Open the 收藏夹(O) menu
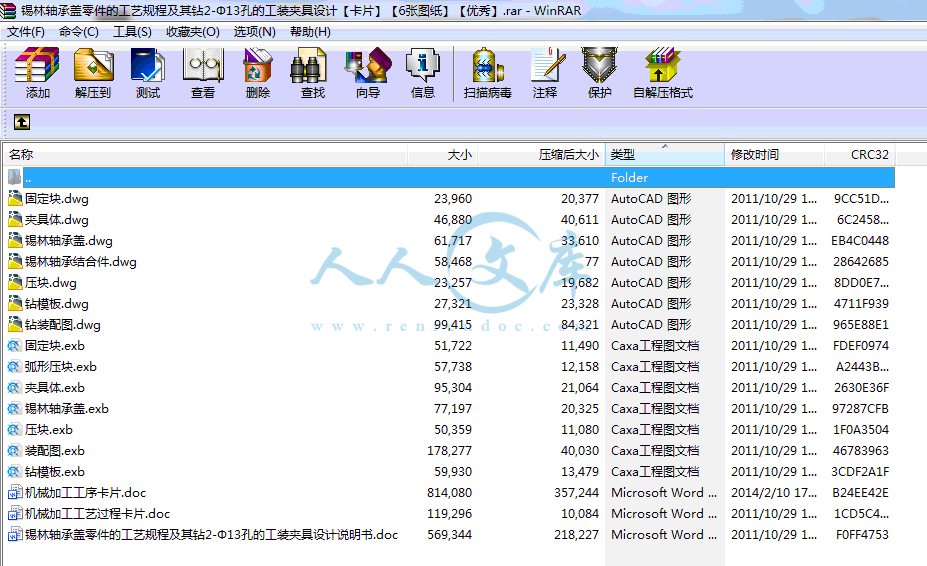 tap(193, 31)
